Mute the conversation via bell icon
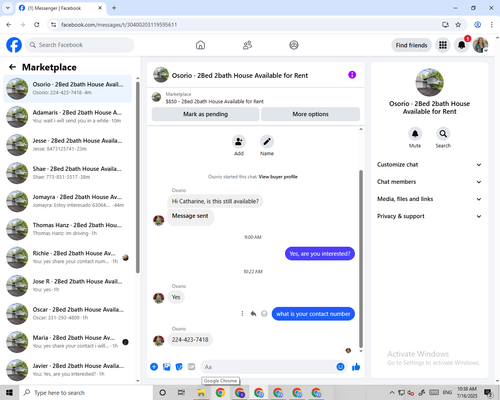Image resolution: width=500 pixels, height=400 pixels. click(x=415, y=134)
